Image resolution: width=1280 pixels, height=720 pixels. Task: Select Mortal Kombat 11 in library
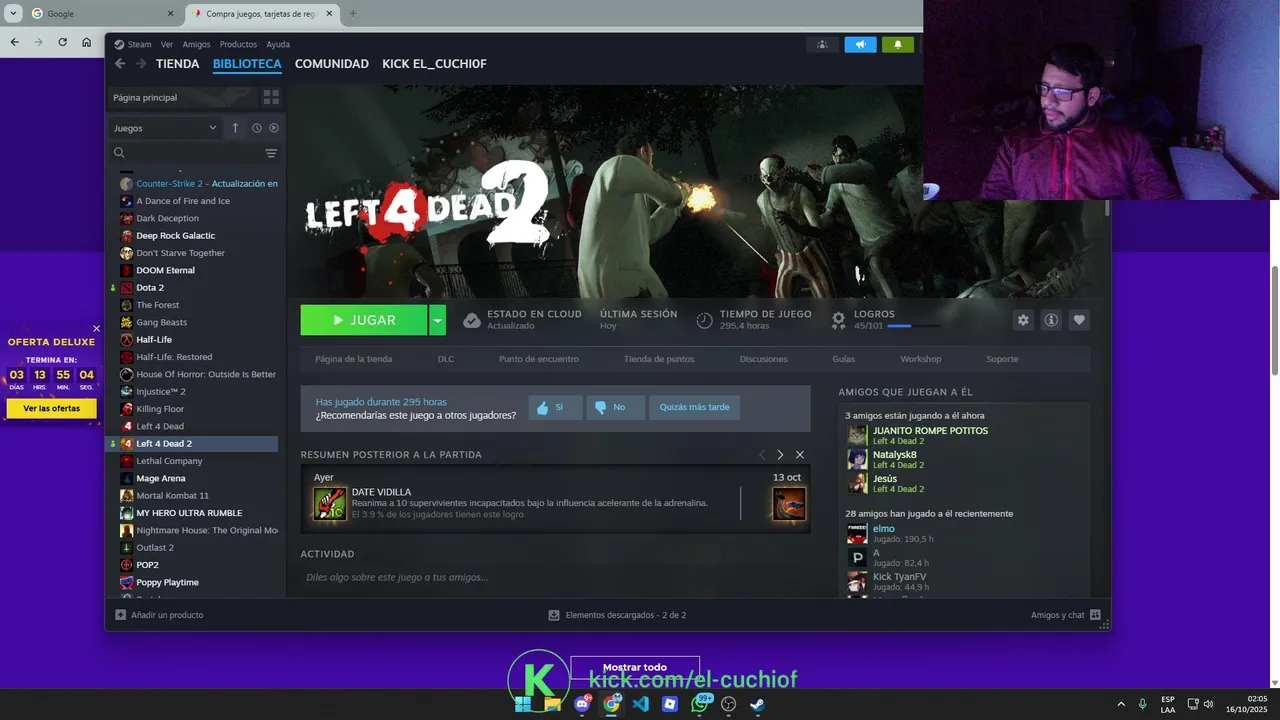(194, 496)
